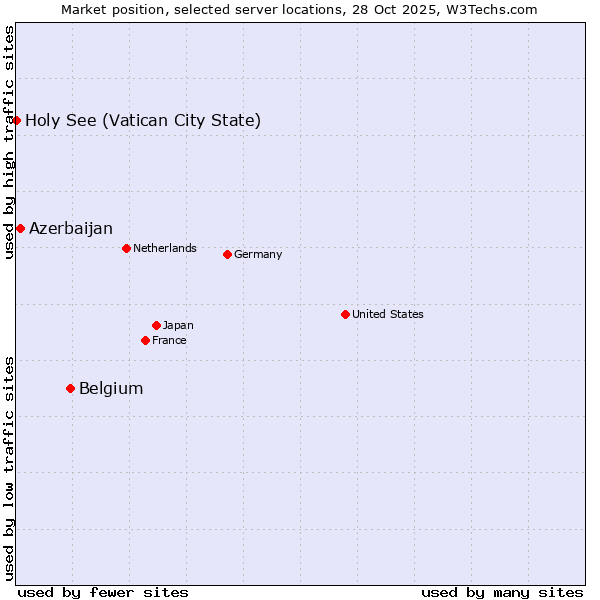Click the chart title at the top
600x600 pixels.
point(299,10)
